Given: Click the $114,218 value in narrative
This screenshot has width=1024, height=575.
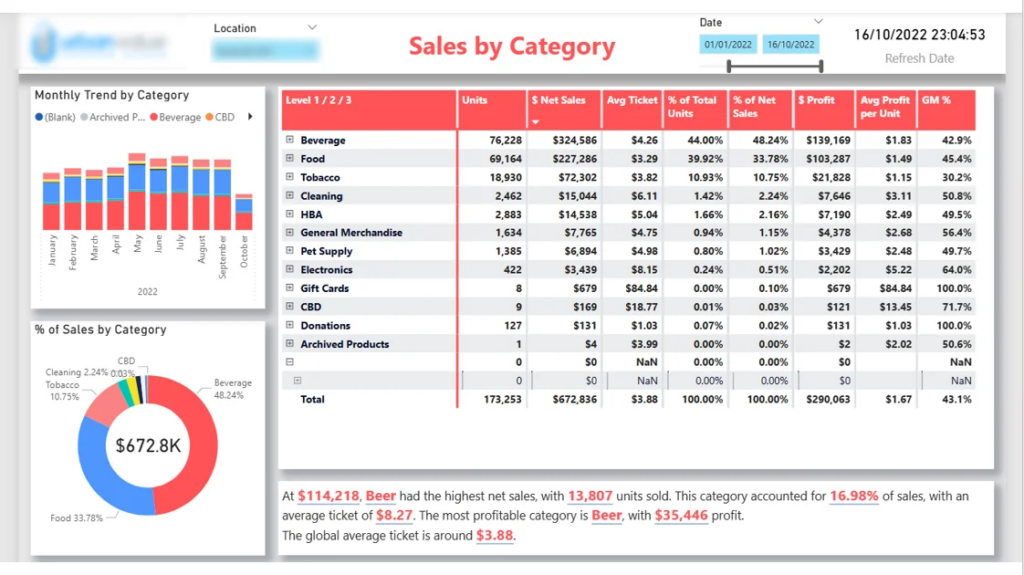Looking at the screenshot, I should [x=328, y=496].
